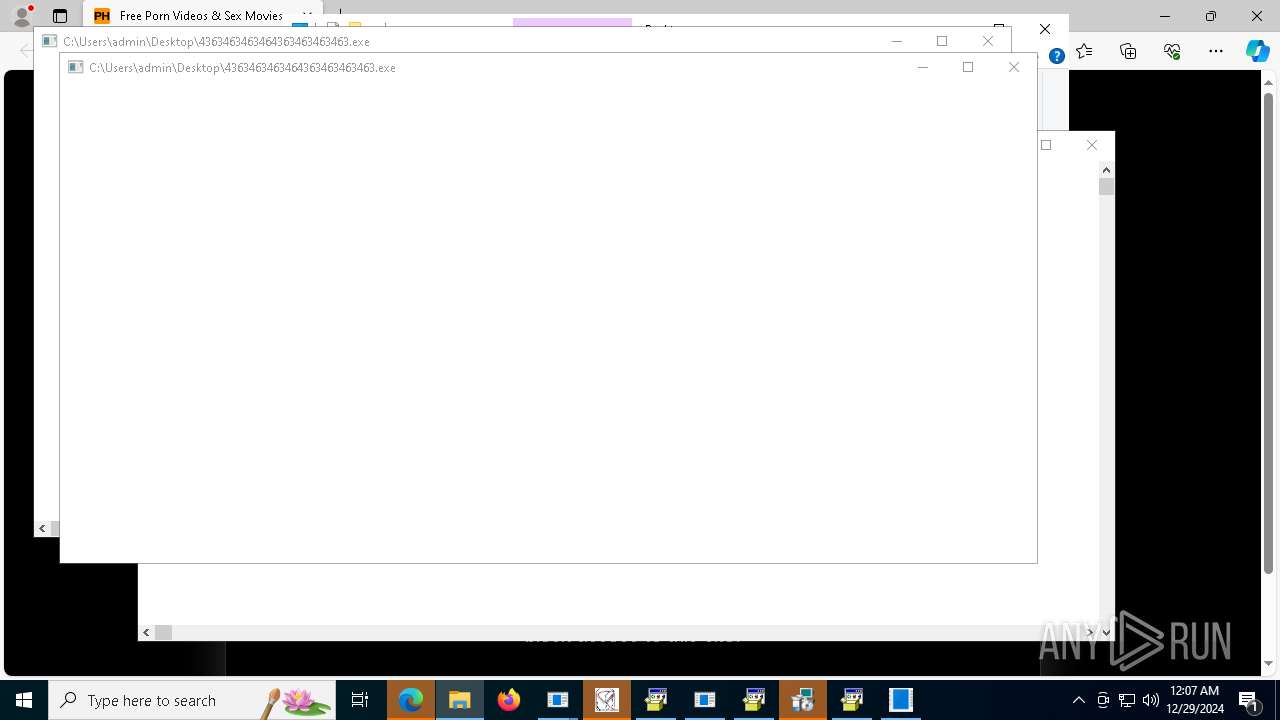The image size is (1280, 720).
Task: Open Edge Settings and more menu
Action: 1216,51
